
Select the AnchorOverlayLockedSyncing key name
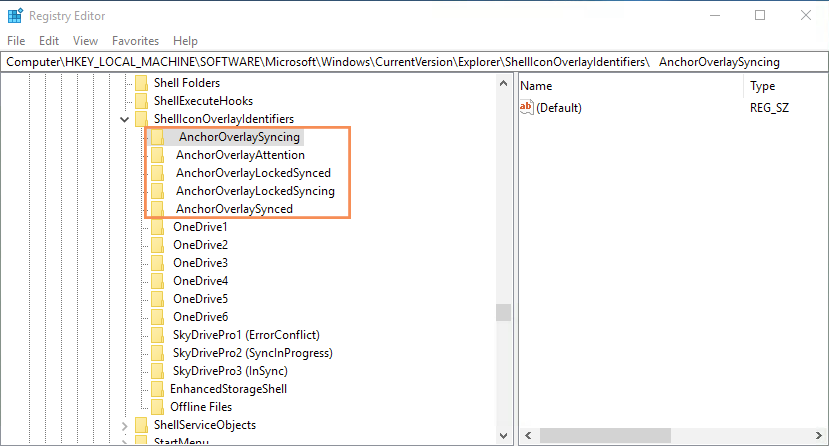(255, 191)
